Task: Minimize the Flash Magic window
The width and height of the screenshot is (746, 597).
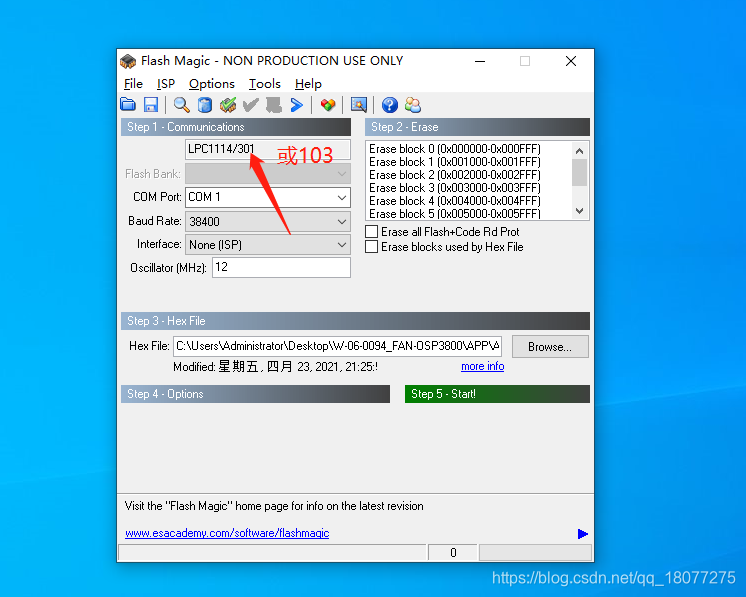Action: 480,61
